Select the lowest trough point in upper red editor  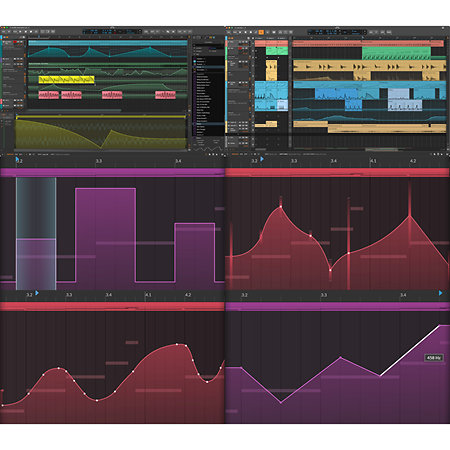pyautogui.click(x=330, y=270)
